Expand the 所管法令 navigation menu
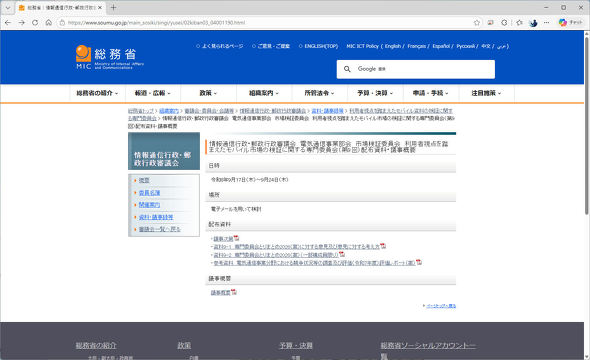The image size is (590, 360). 319,93
